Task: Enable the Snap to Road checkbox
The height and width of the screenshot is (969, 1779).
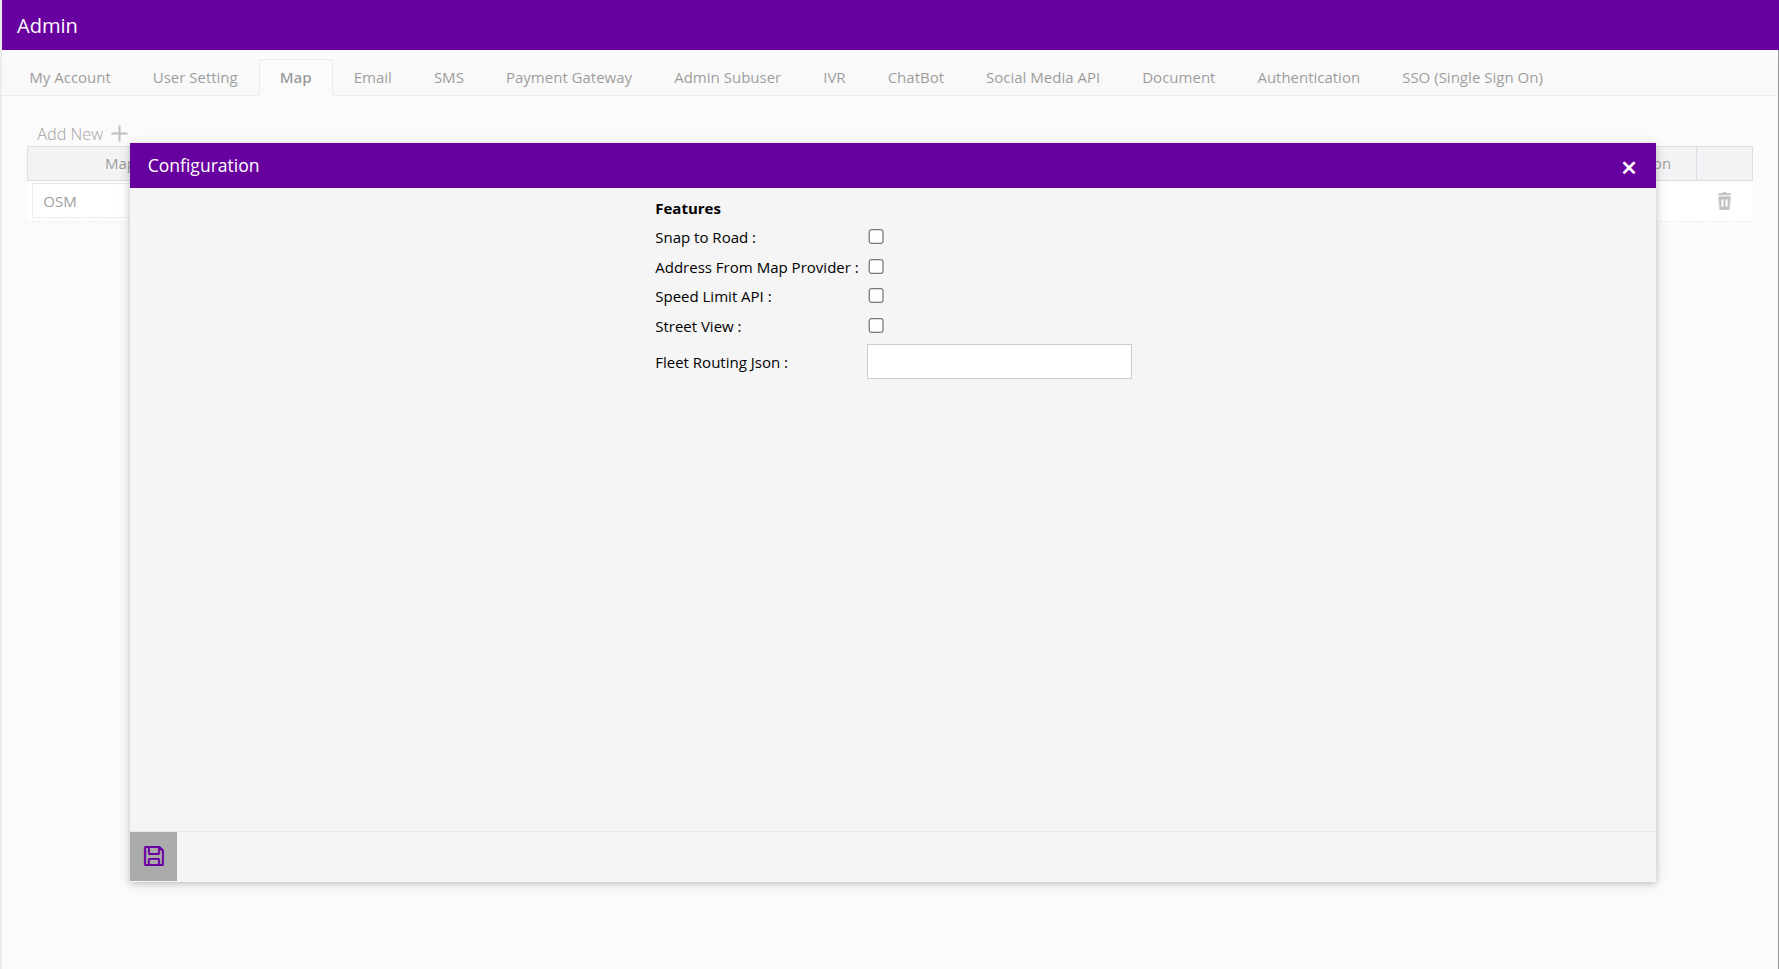Action: point(876,237)
